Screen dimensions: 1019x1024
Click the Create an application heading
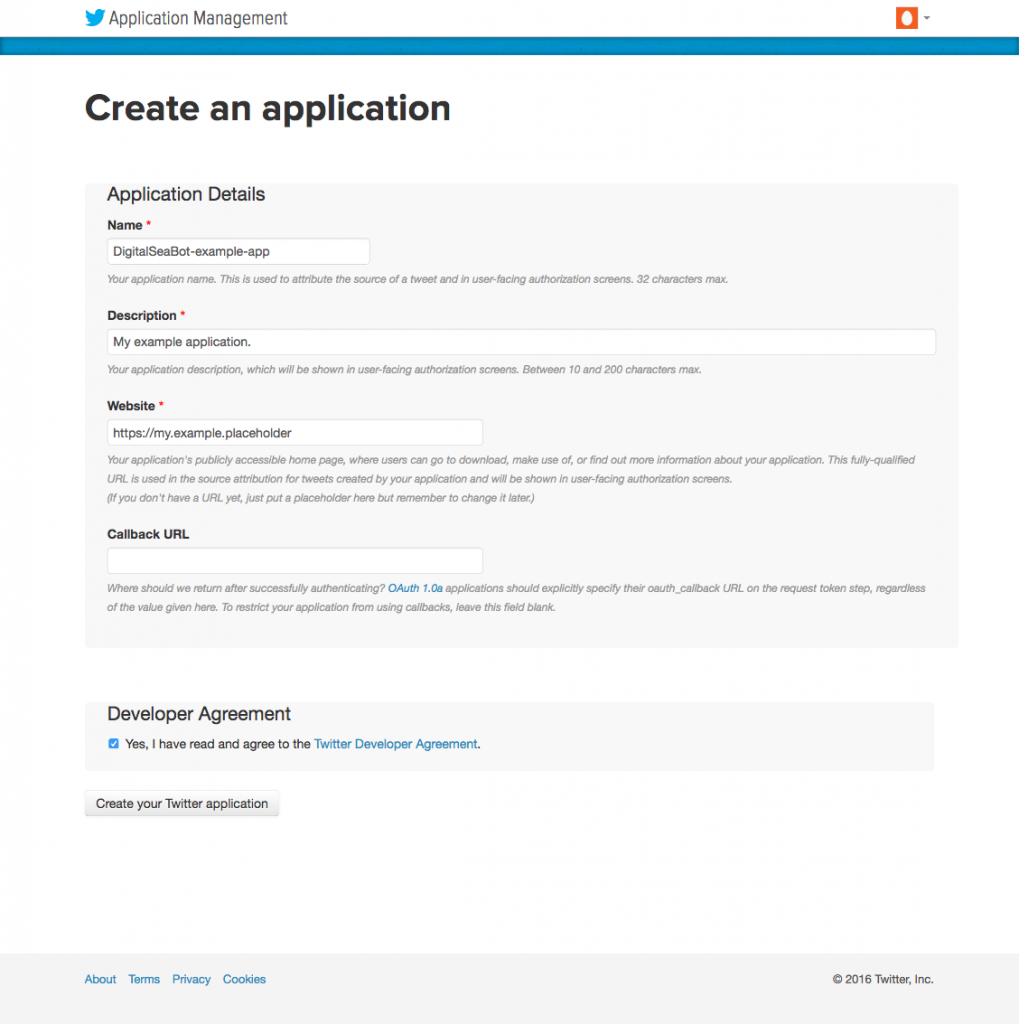pos(268,108)
